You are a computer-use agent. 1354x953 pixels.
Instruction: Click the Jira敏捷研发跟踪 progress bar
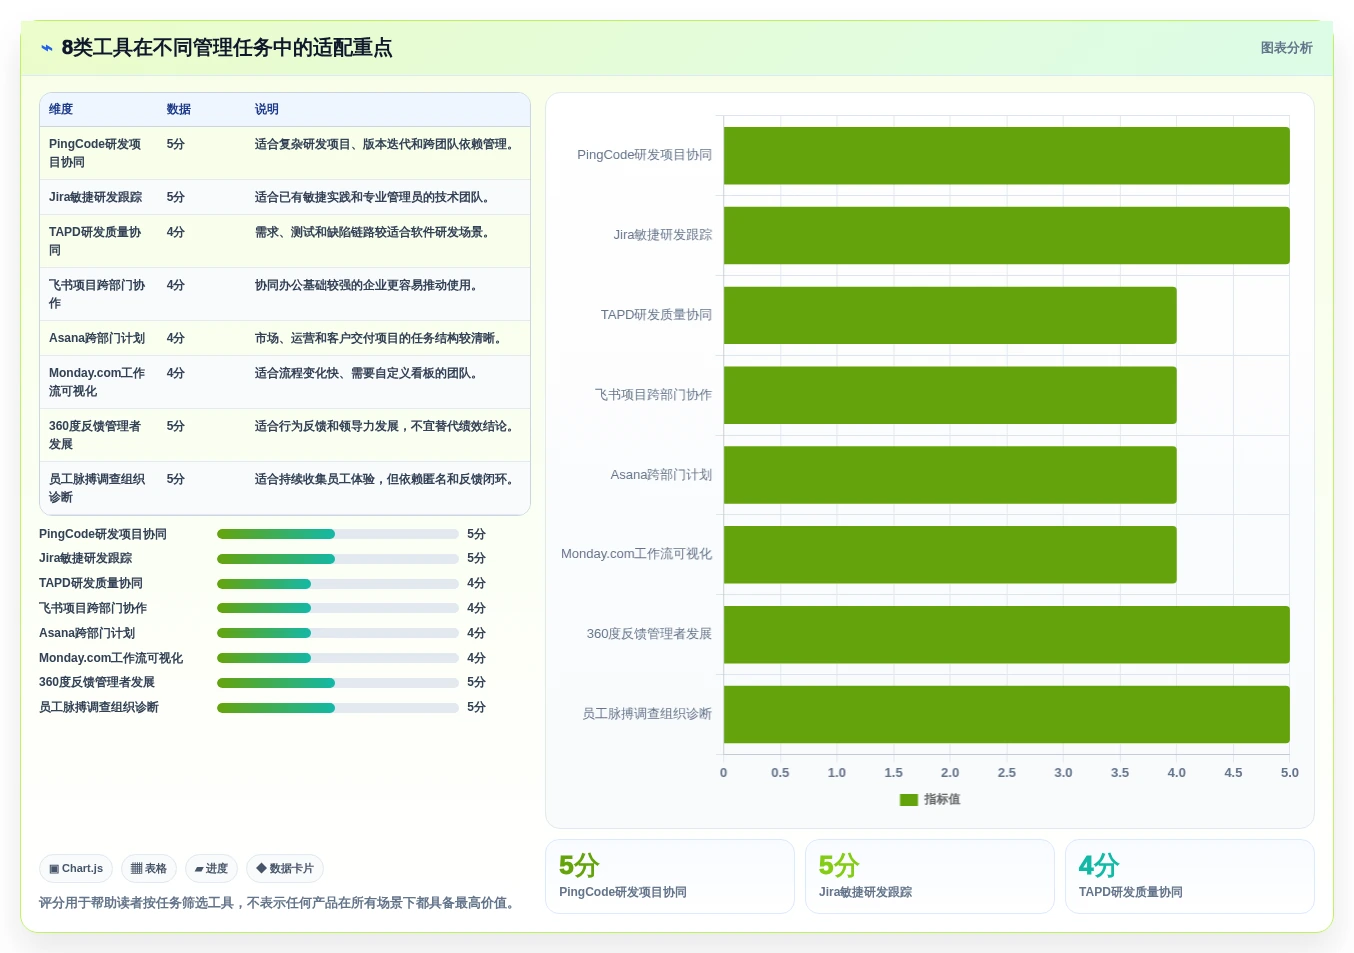click(x=338, y=559)
